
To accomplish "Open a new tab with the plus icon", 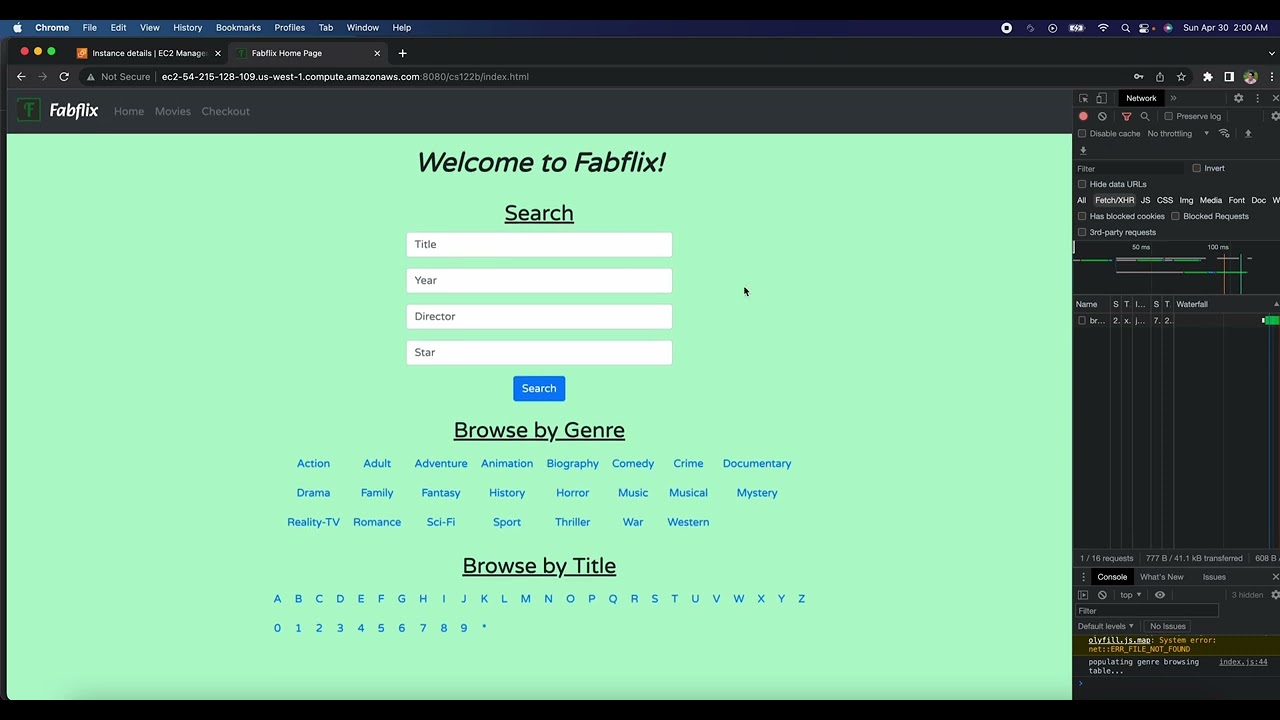I will [402, 53].
